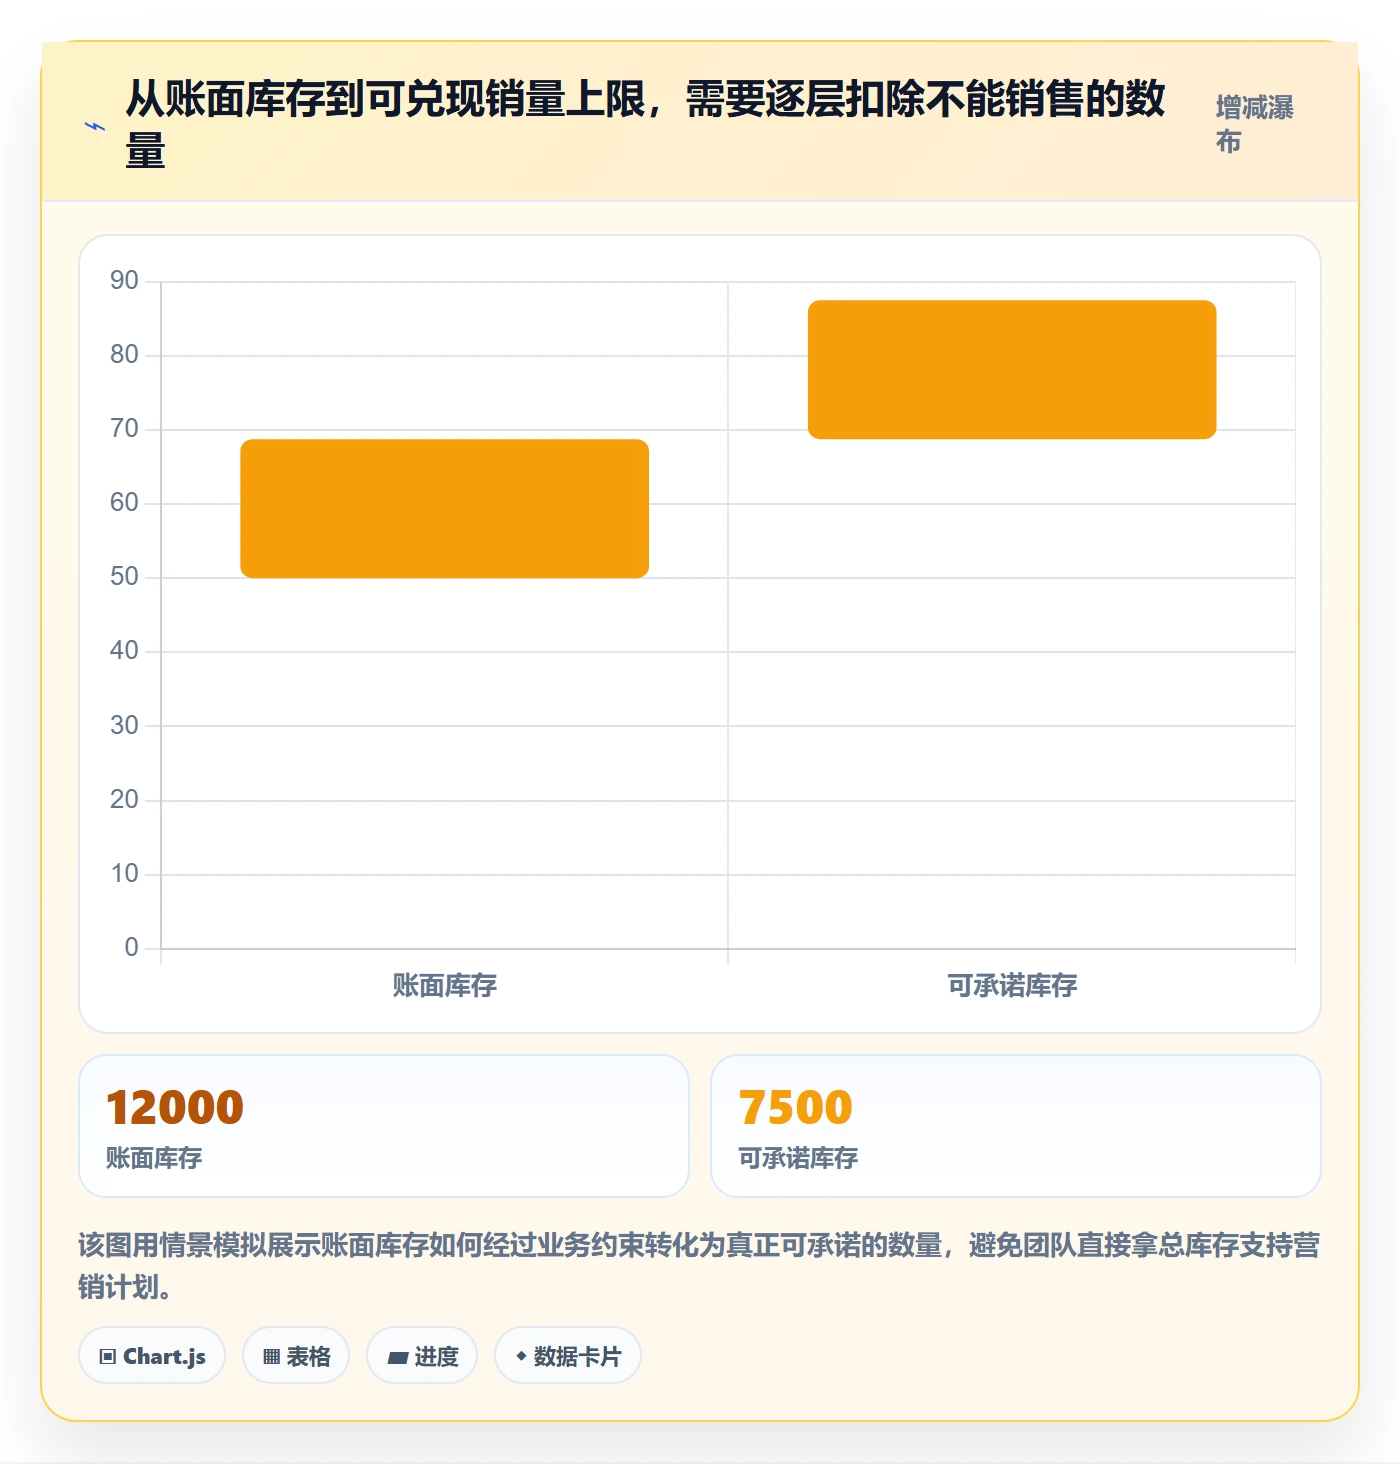1400x1464 pixels.
Task: Select the Chart.js tag label
Action: (164, 1357)
